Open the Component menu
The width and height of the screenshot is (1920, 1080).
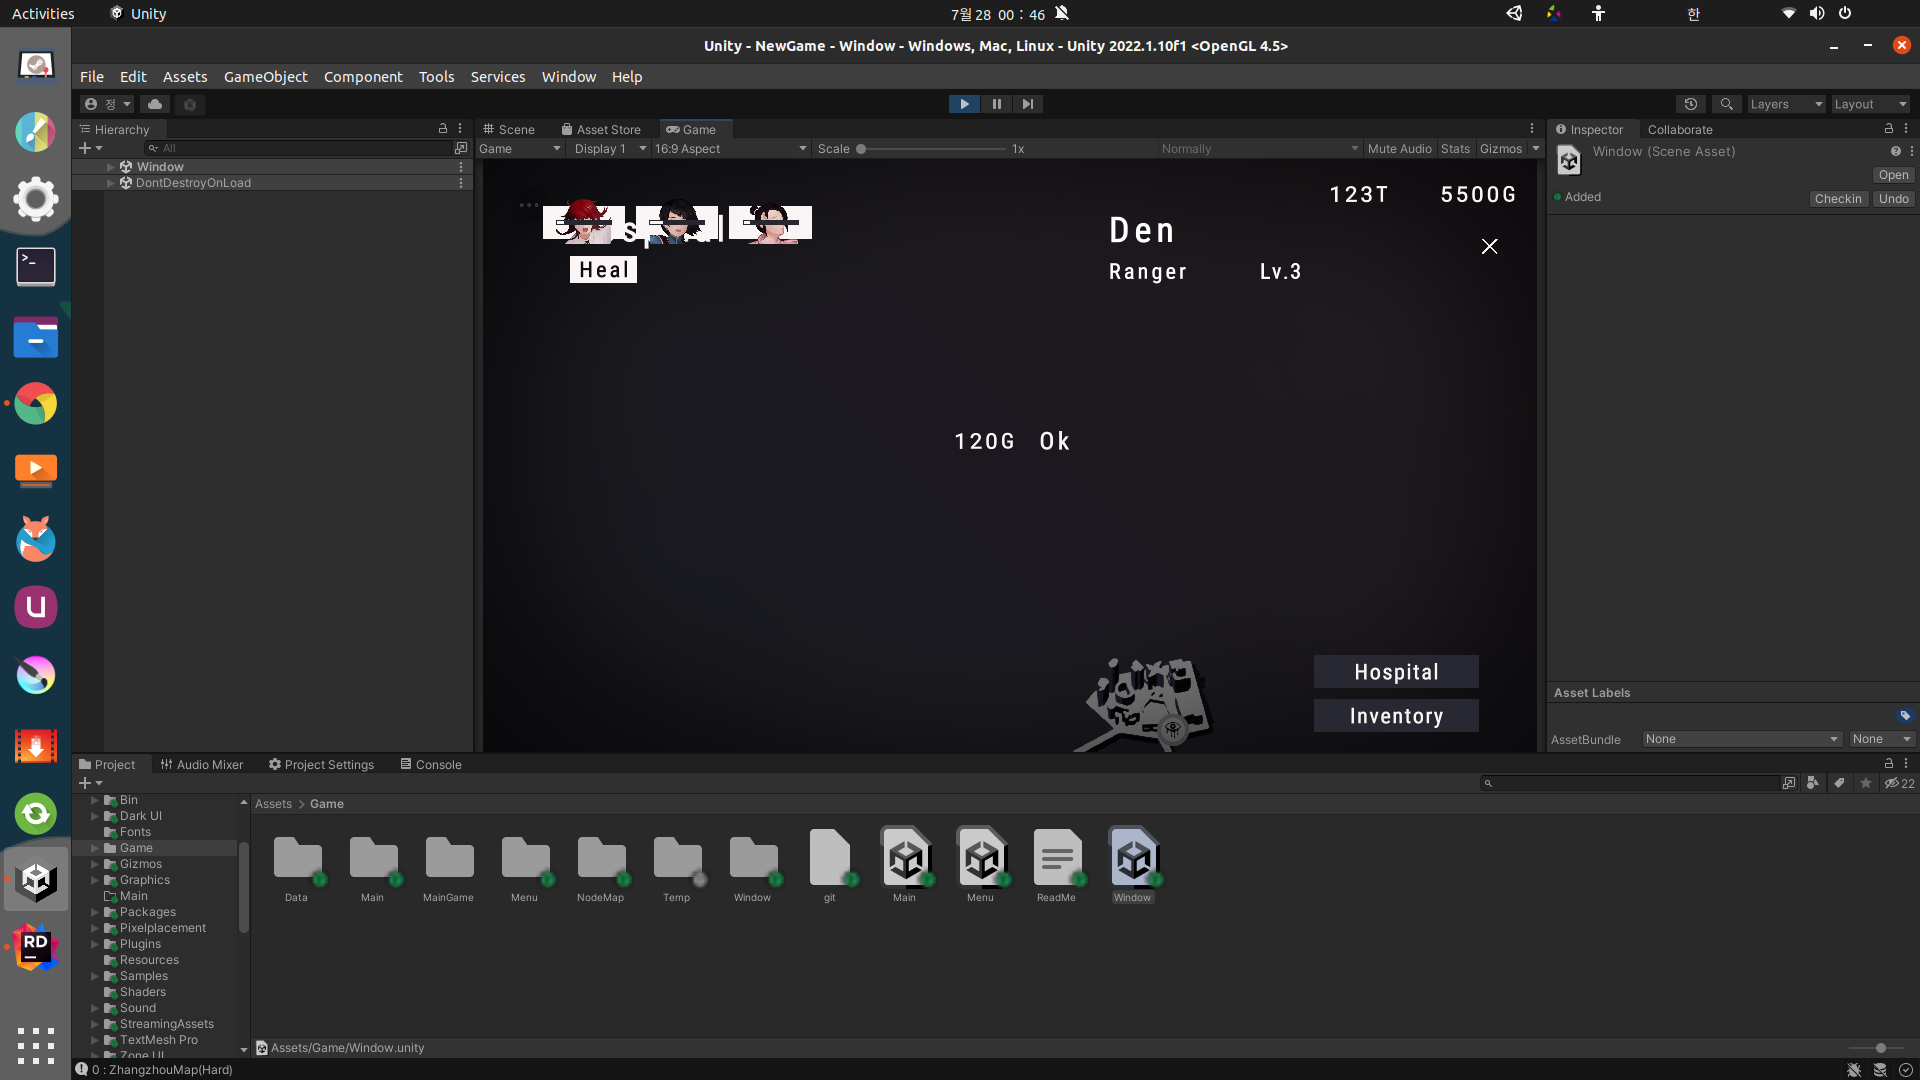(x=363, y=77)
